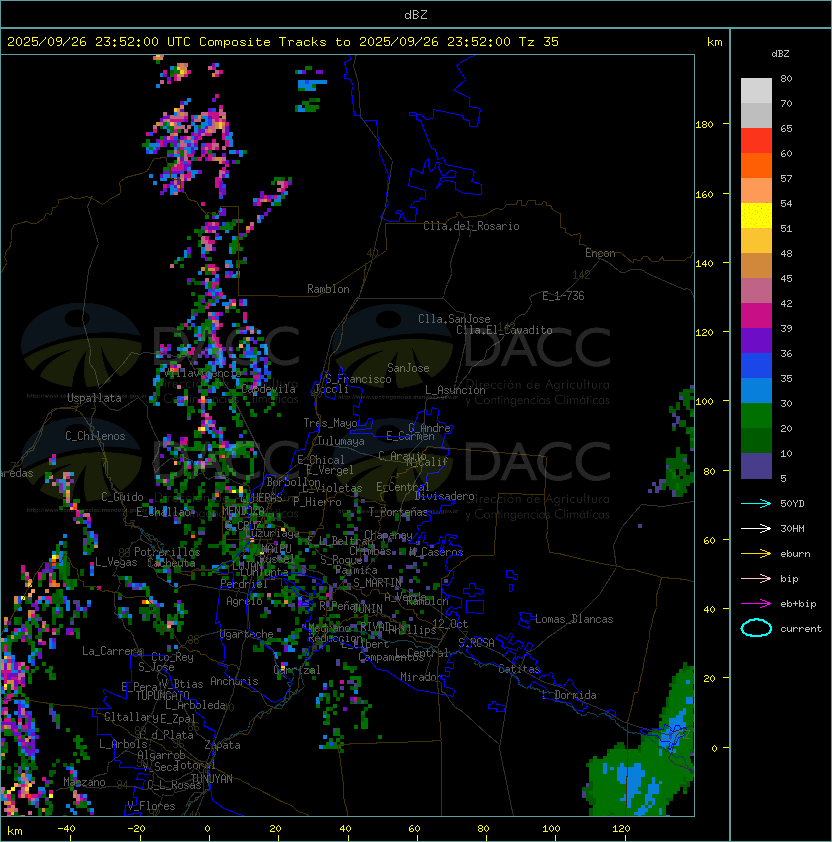This screenshot has height=842, width=832.
Task: Click the '-20' tick on the bottom axis
Action: click(136, 829)
